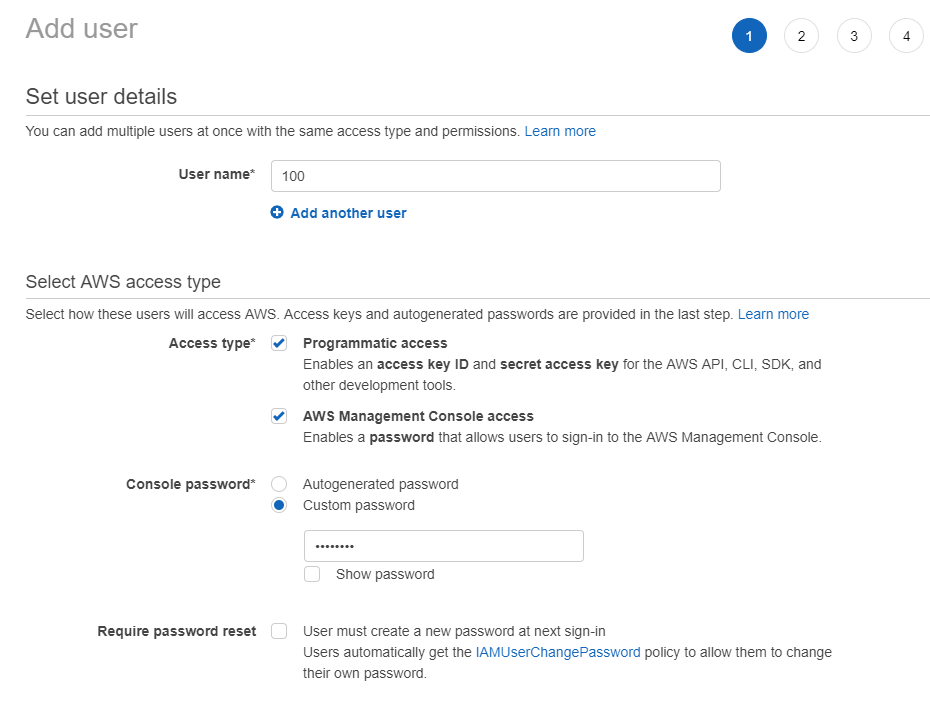Image resolution: width=930 pixels, height=717 pixels.
Task: Open Learn more link under Set user details
Action: tap(560, 131)
